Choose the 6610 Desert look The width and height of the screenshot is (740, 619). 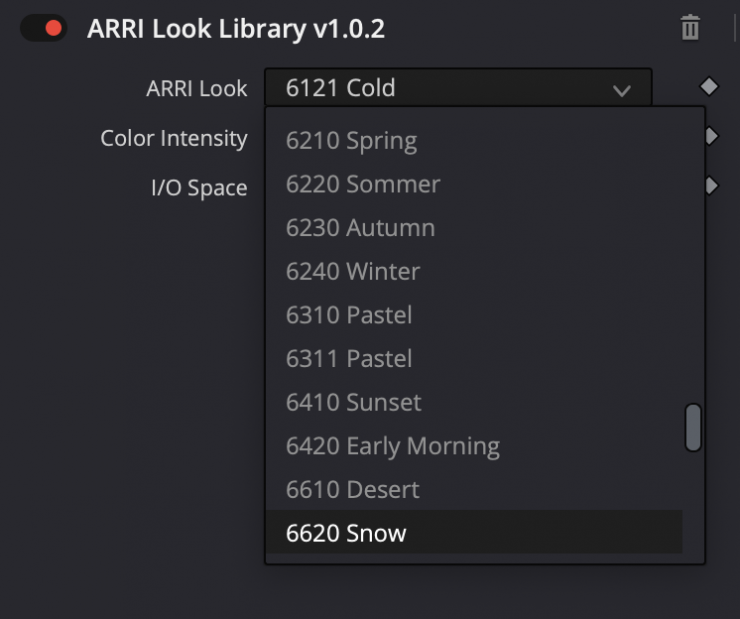pos(474,490)
